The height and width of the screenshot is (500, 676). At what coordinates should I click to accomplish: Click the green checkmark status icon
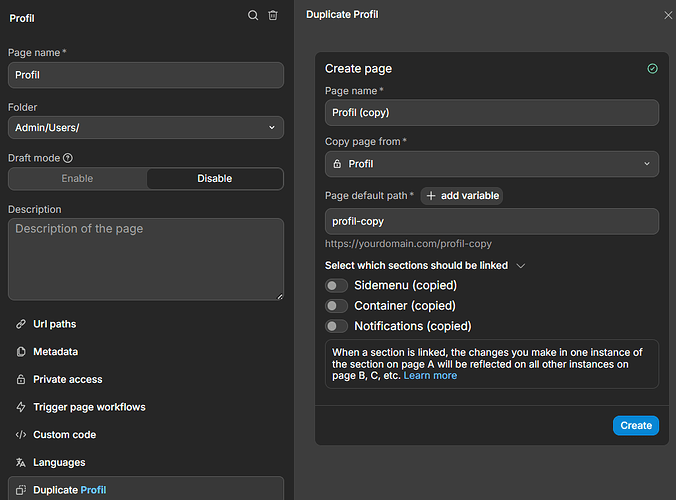[x=652, y=69]
